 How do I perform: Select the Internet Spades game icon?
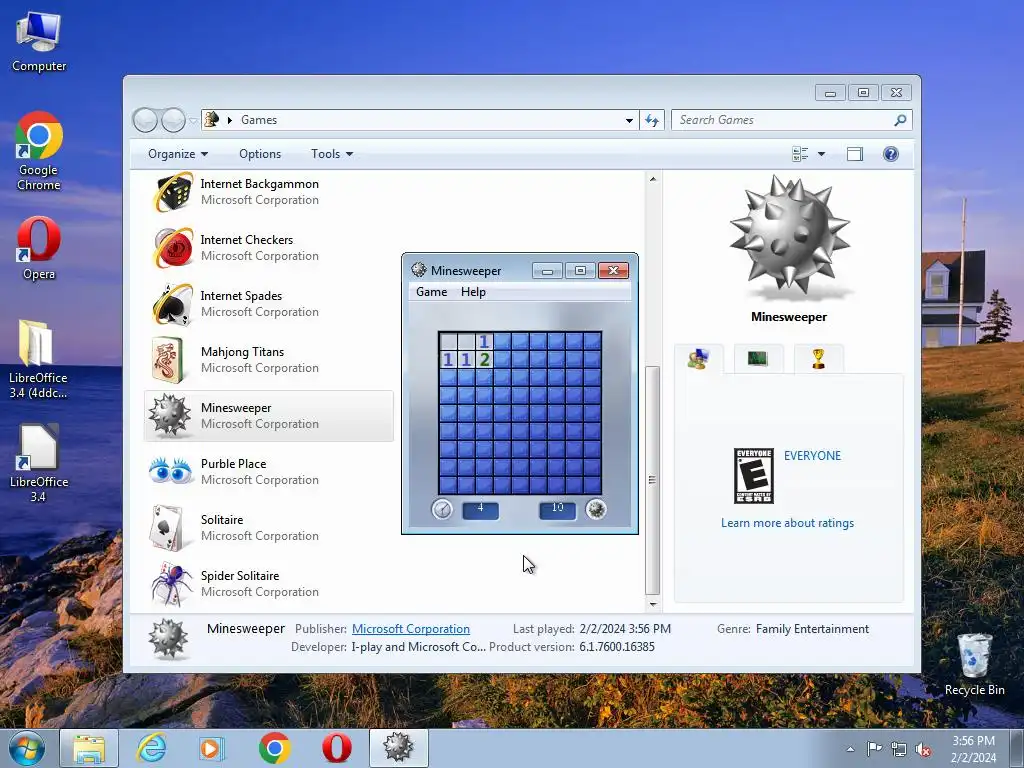pyautogui.click(x=172, y=304)
